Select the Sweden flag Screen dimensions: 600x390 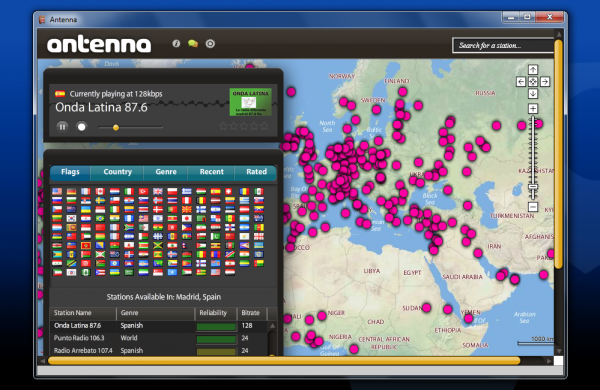[x=100, y=201]
